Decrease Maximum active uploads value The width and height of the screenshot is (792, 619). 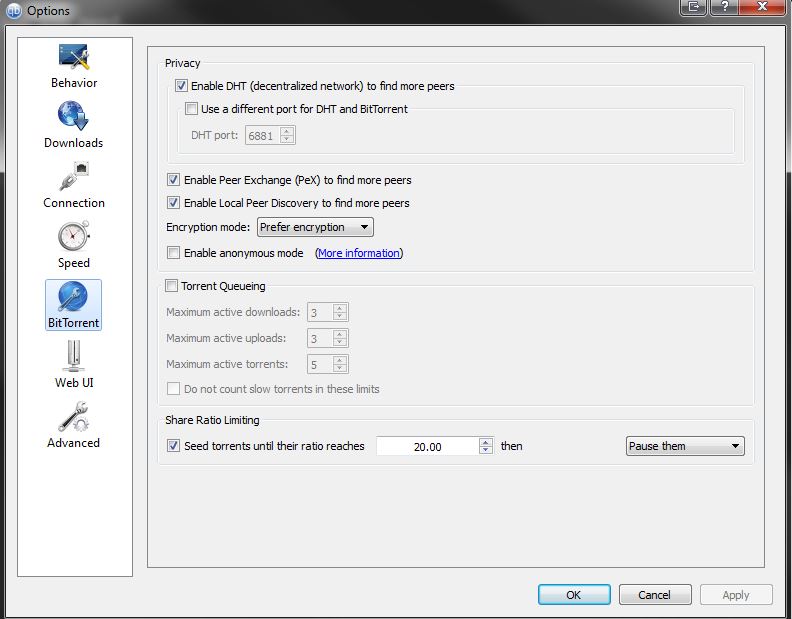pos(340,342)
